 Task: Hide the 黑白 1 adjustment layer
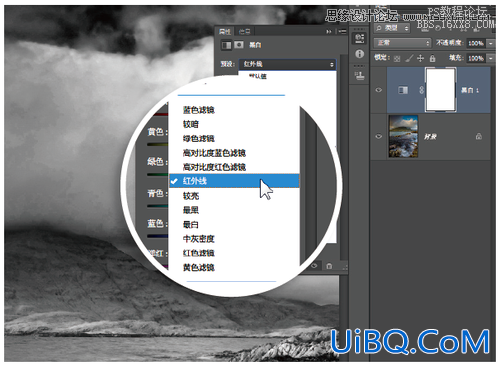pos(379,90)
